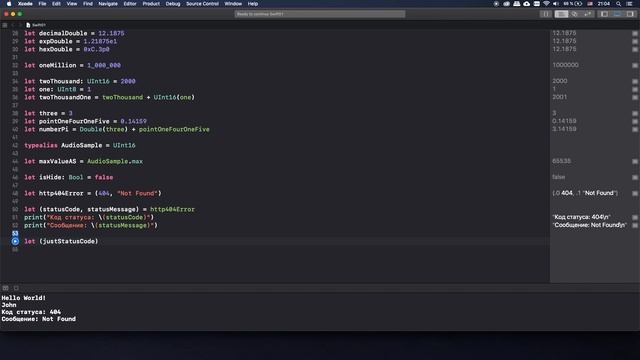Open the View menu
This screenshot has width=640, height=360.
72,4
